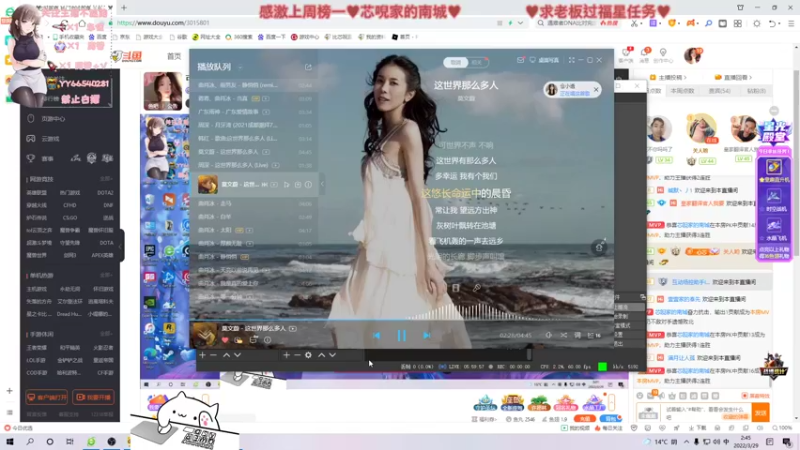Click 客户端打开 orange outlined button
Image resolution: width=800 pixels, height=450 pixels.
click(x=46, y=397)
